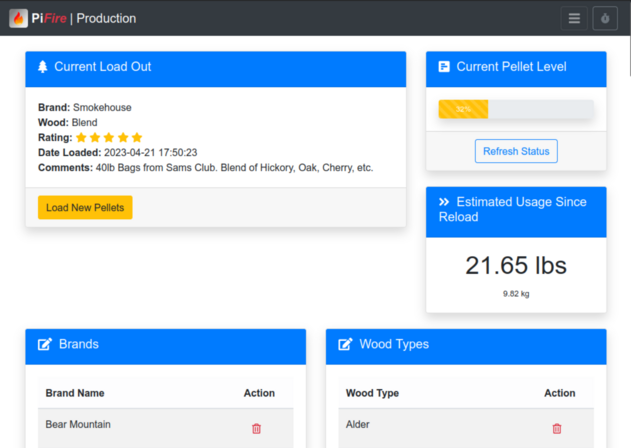
Task: Click the PiFire flame logo
Action: [18, 18]
